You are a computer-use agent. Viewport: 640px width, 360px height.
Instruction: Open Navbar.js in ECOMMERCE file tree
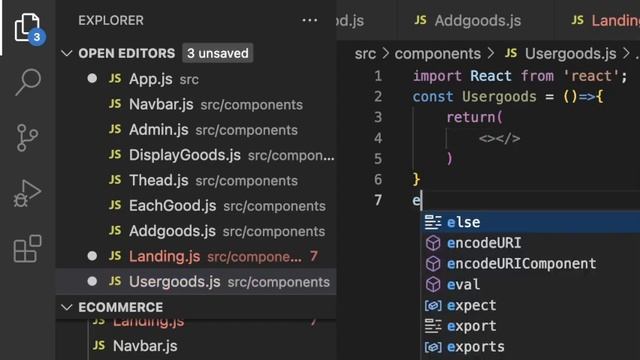(145, 346)
